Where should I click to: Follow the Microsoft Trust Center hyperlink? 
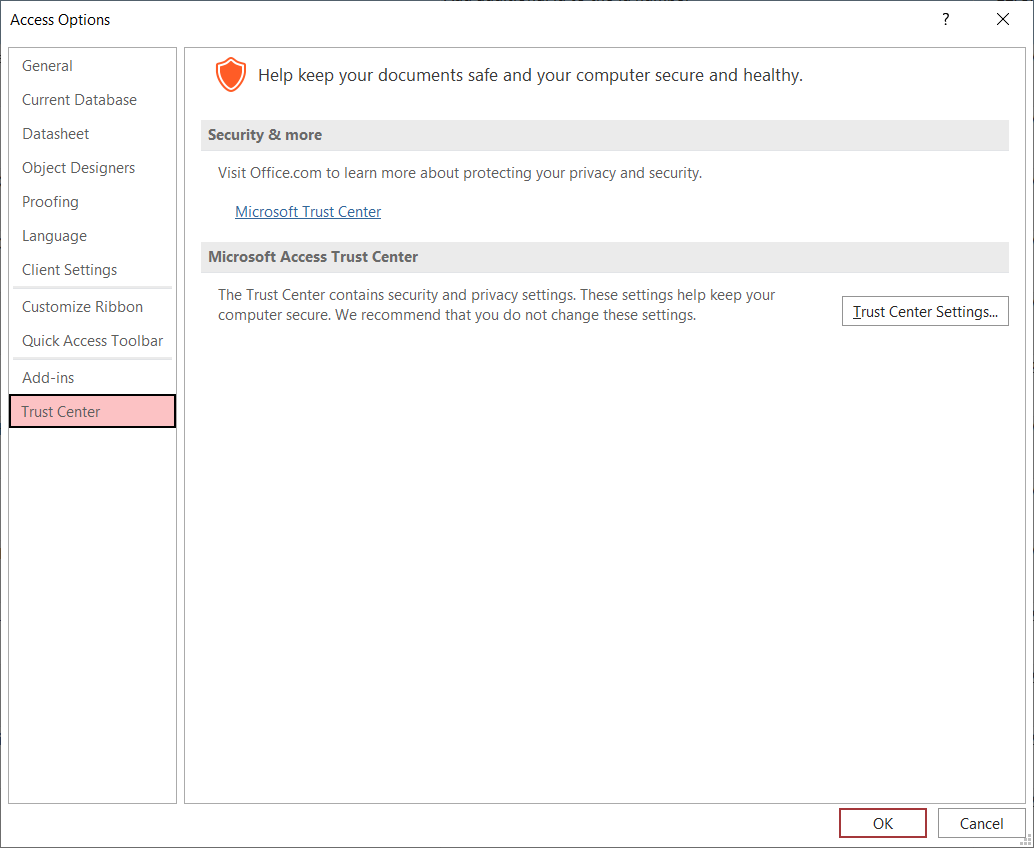308,212
